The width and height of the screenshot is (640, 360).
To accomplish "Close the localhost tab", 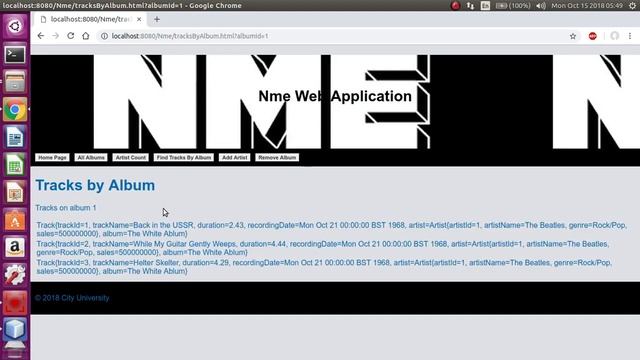I will click(139, 19).
